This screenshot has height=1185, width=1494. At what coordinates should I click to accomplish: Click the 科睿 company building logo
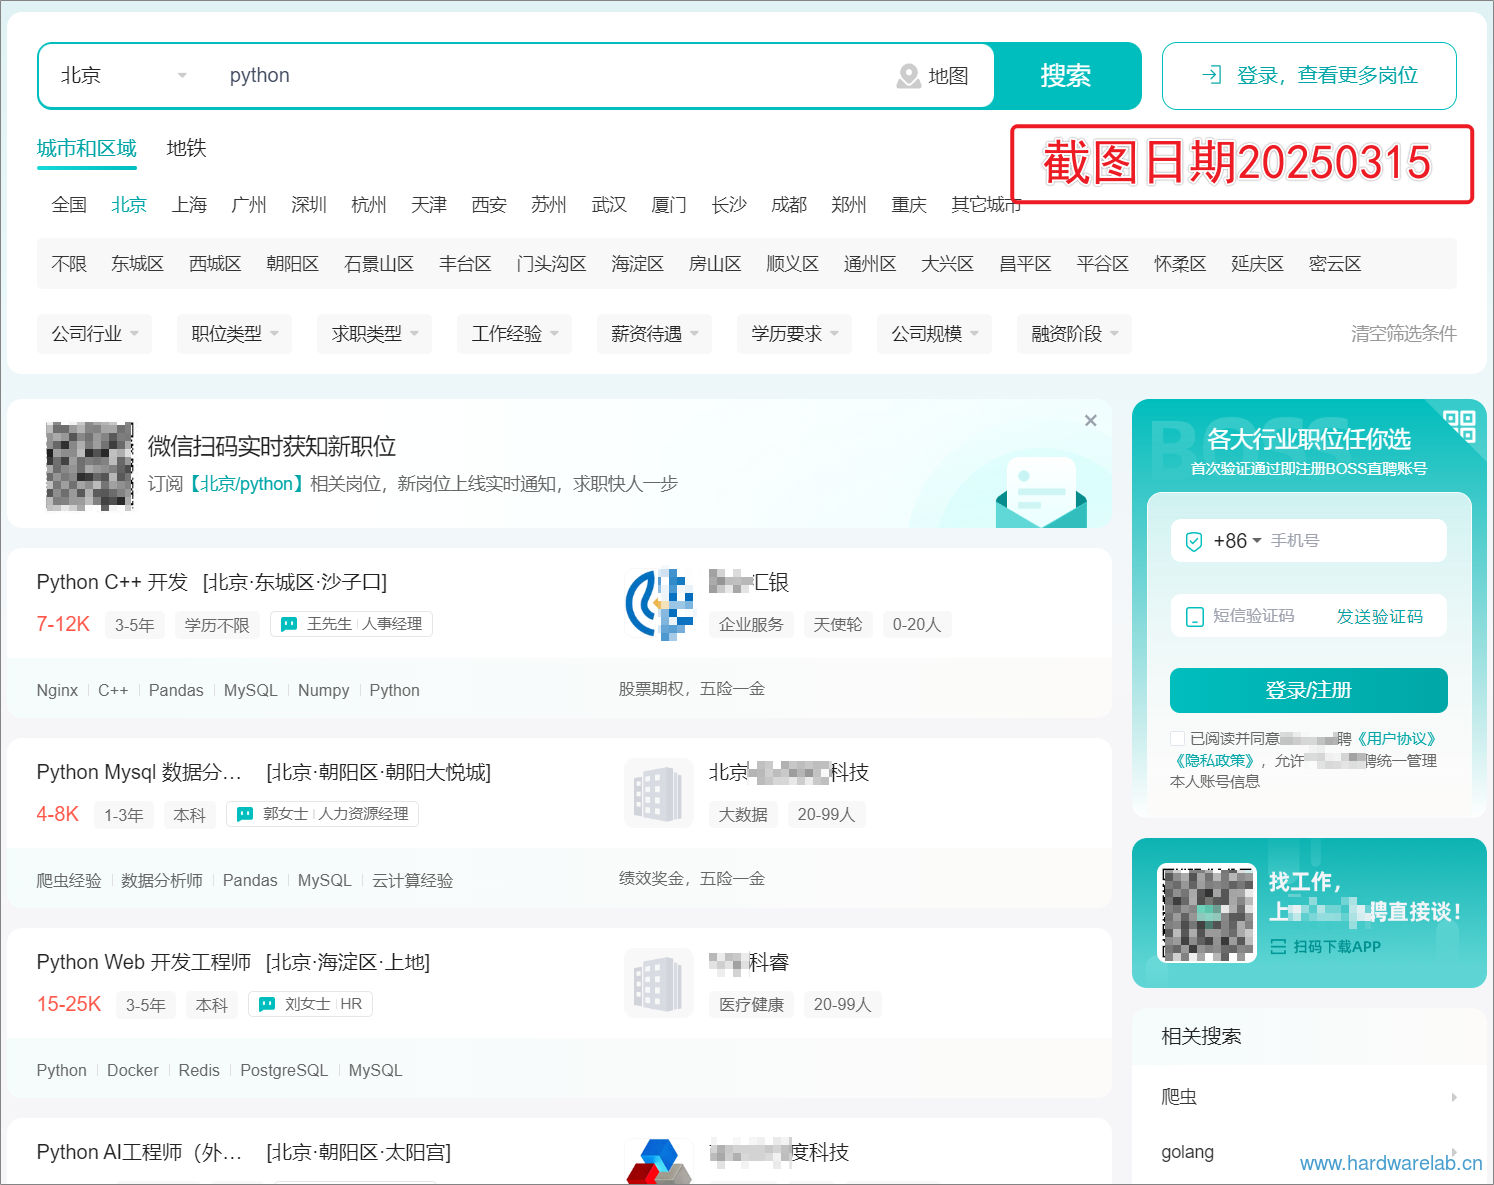[x=658, y=983]
